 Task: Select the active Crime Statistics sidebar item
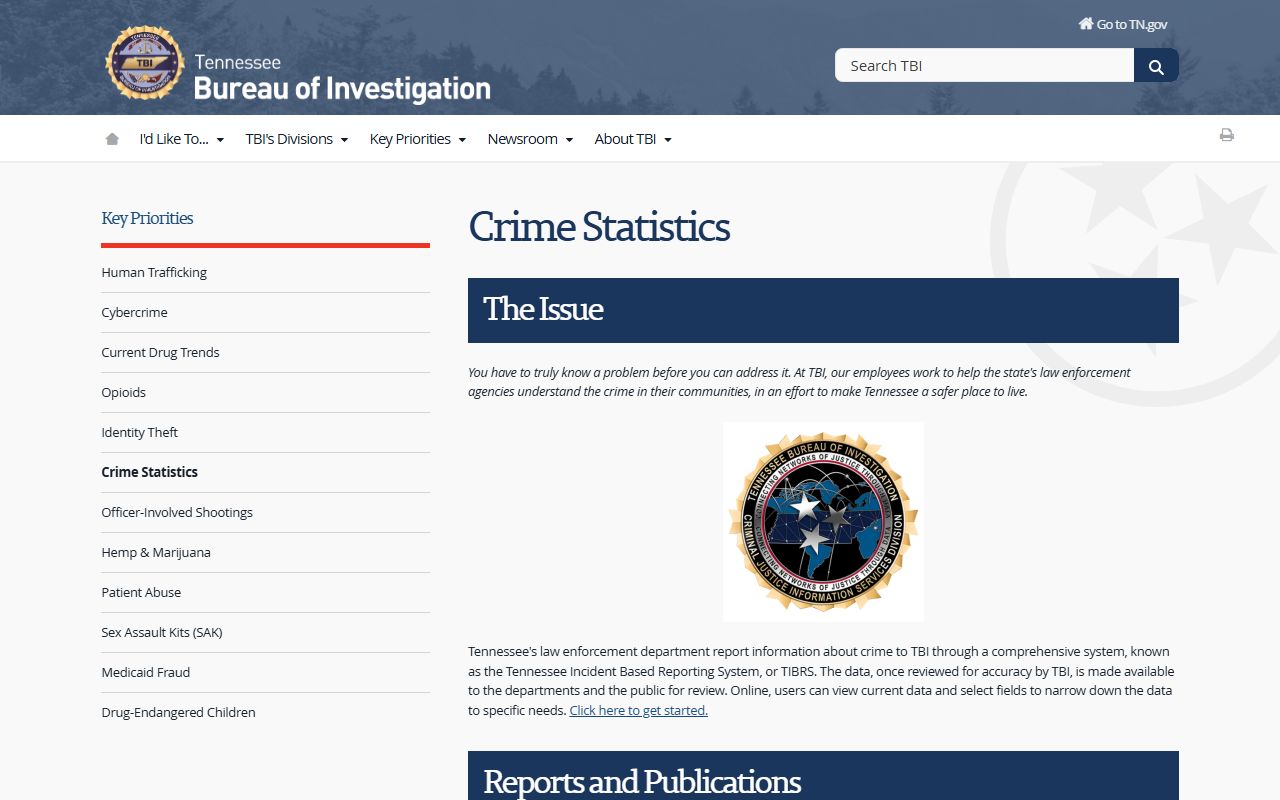(x=150, y=472)
